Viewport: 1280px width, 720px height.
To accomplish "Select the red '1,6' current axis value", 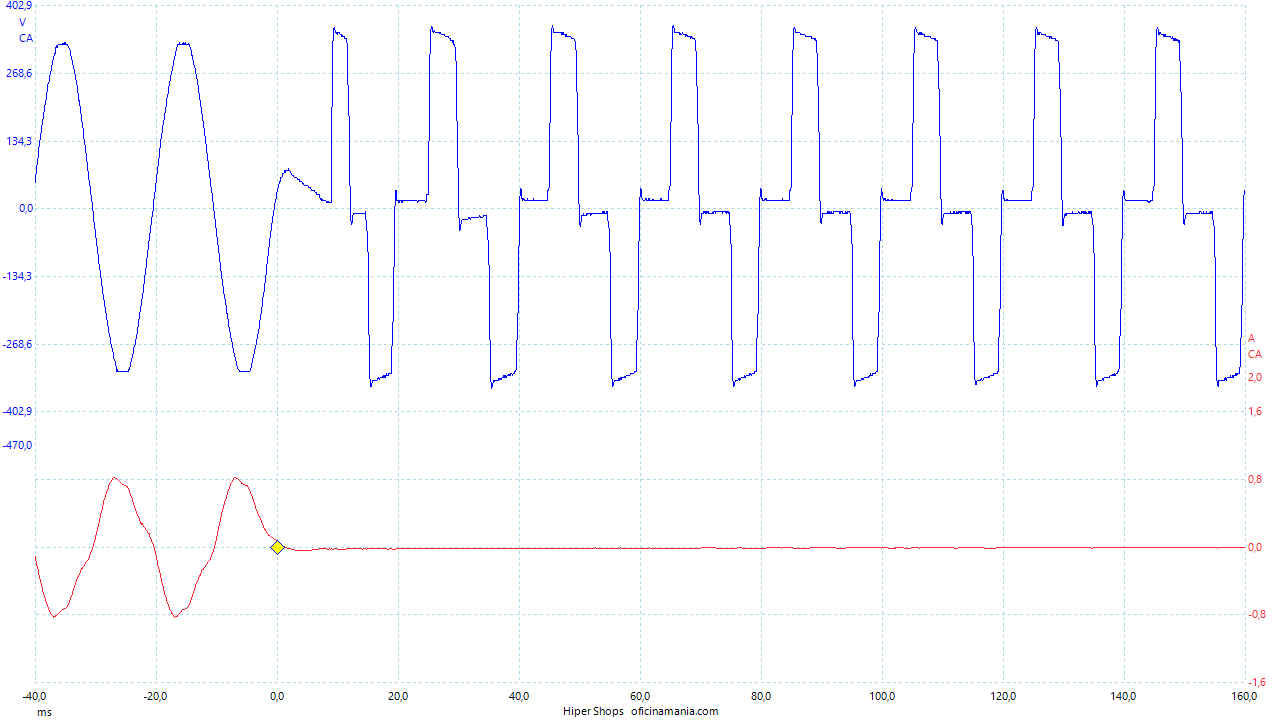I will click(1254, 411).
